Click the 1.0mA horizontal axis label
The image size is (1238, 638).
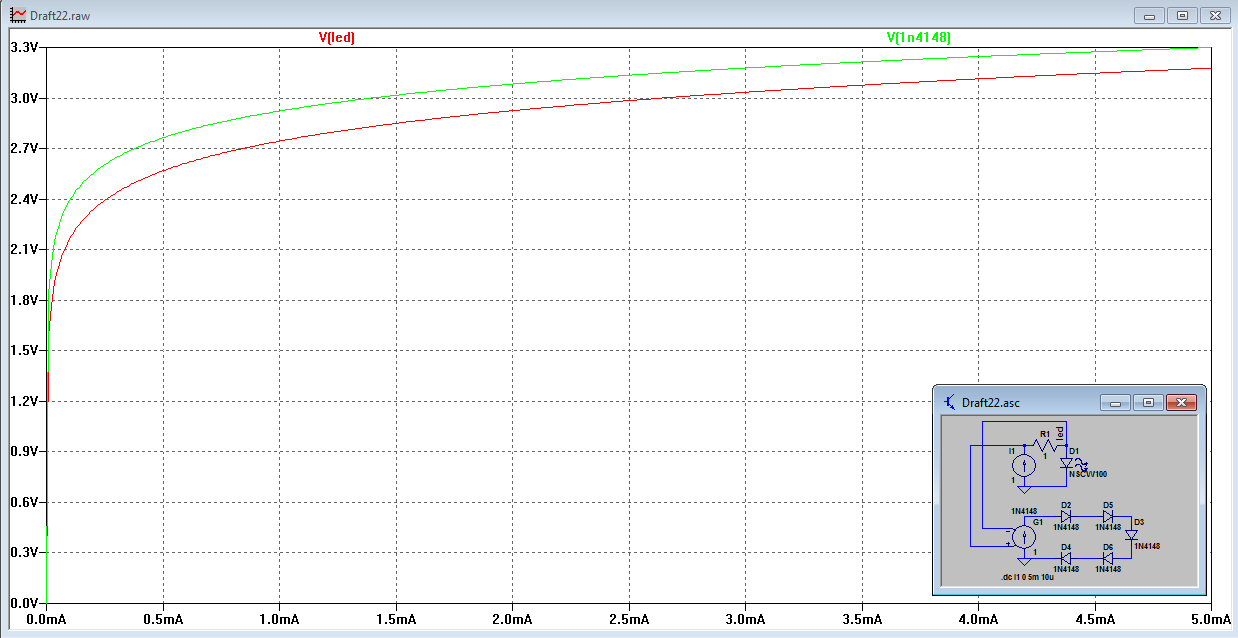(x=279, y=620)
